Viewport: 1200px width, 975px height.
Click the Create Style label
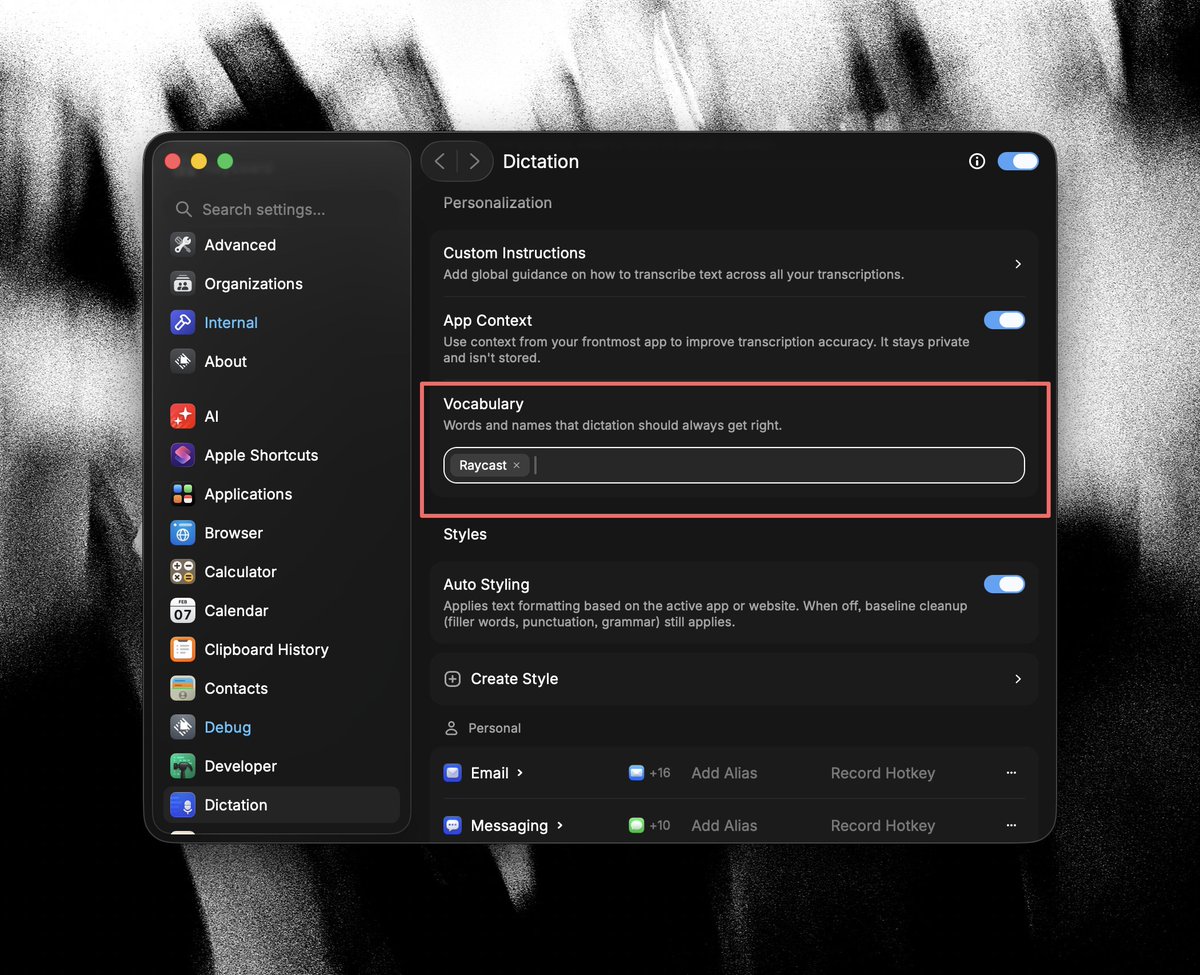[514, 679]
